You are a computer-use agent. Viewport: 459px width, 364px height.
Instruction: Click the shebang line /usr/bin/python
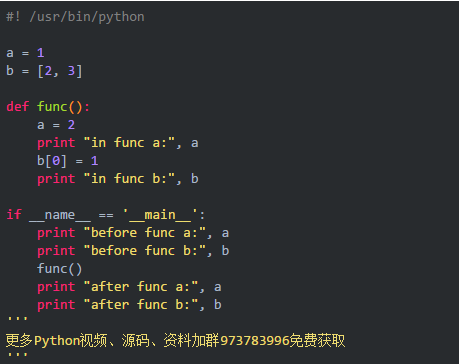(x=75, y=17)
